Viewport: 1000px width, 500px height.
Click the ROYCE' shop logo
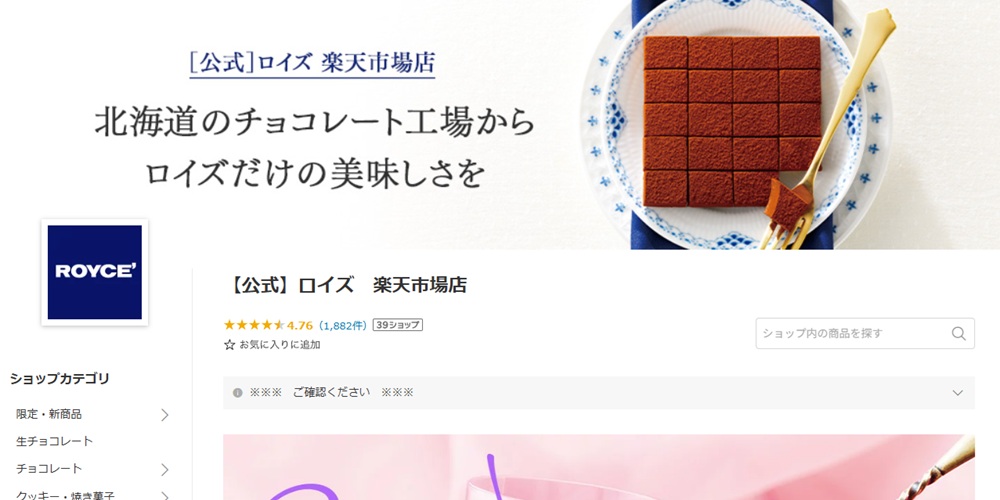[x=94, y=272]
